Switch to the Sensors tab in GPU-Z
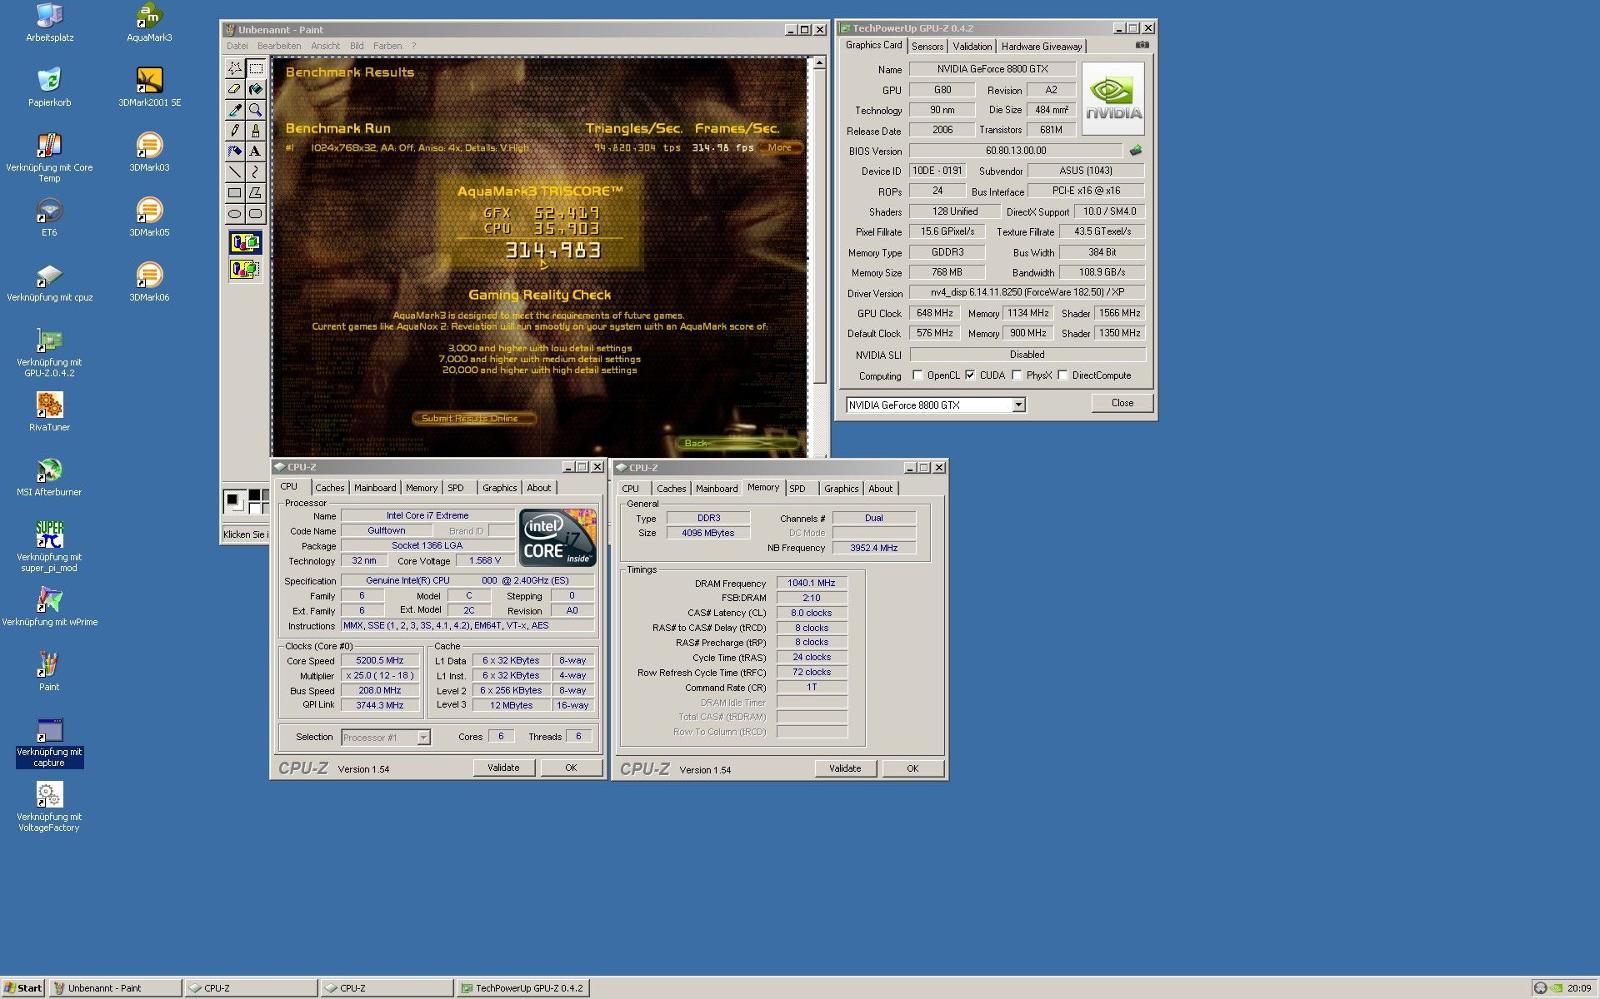This screenshot has height=999, width=1600. tap(927, 46)
